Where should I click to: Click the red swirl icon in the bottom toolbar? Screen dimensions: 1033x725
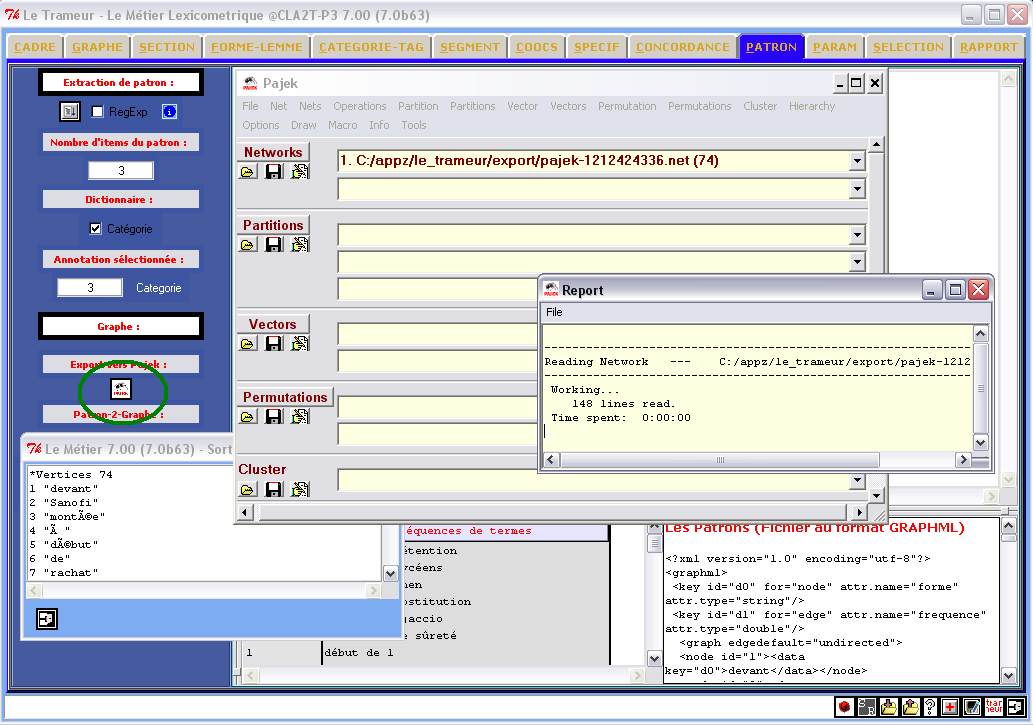click(845, 707)
